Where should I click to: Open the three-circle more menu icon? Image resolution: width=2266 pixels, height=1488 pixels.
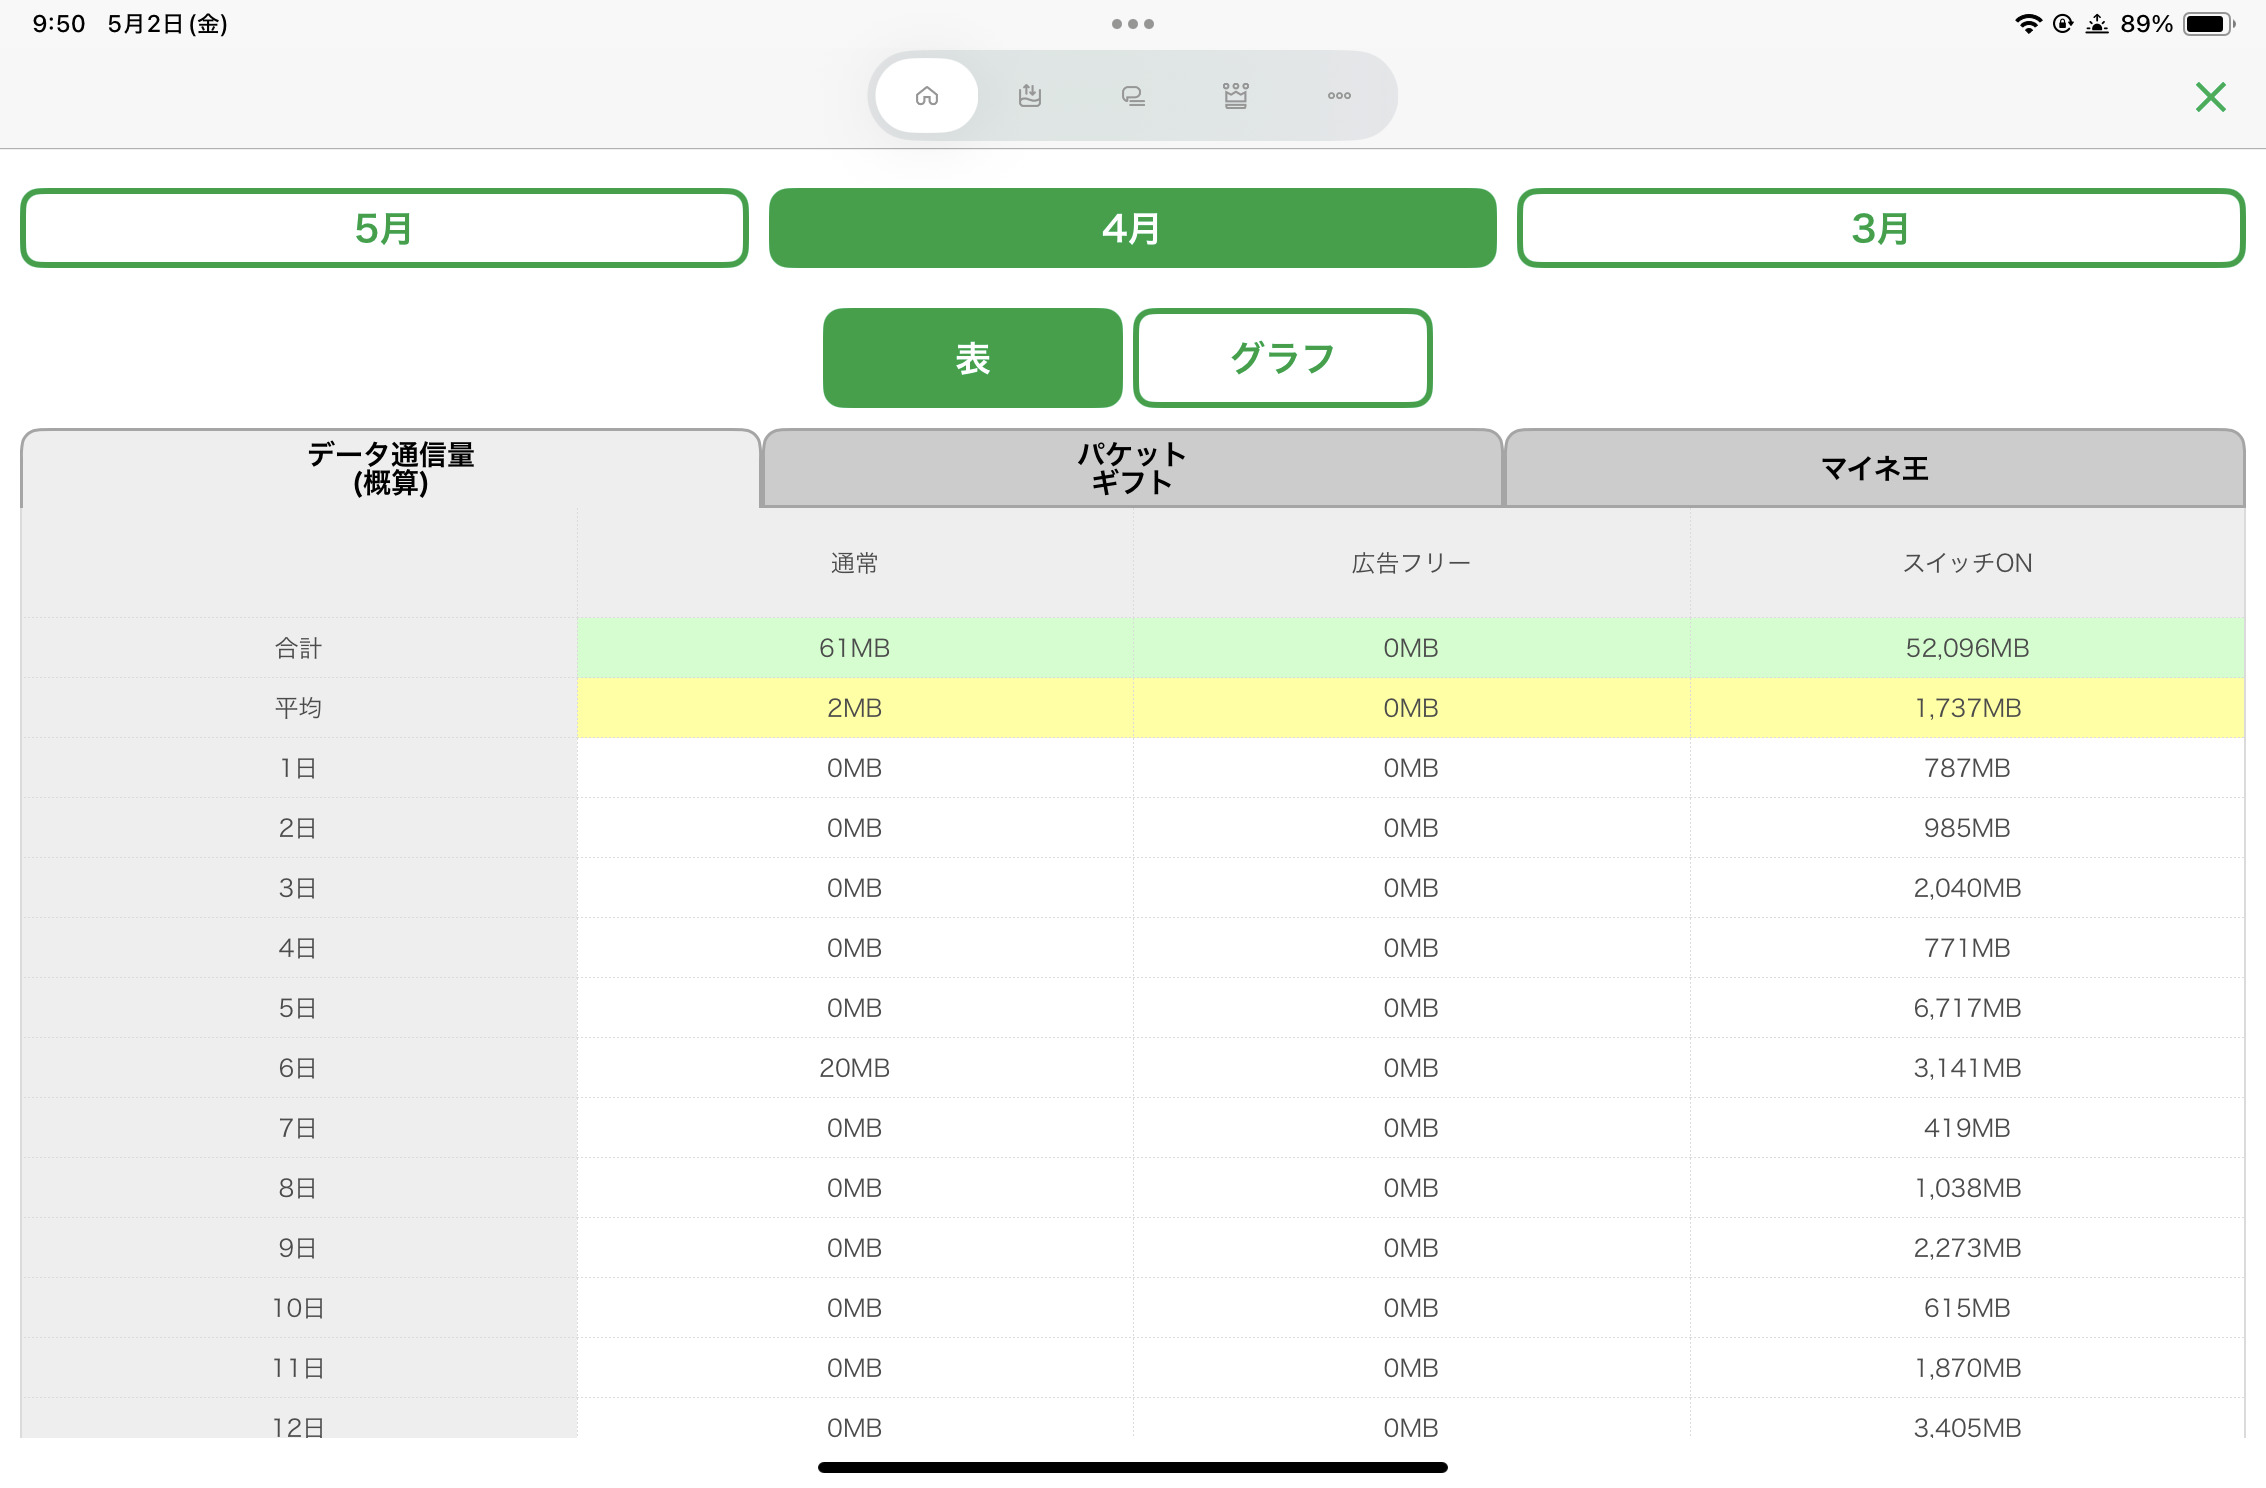(1338, 96)
